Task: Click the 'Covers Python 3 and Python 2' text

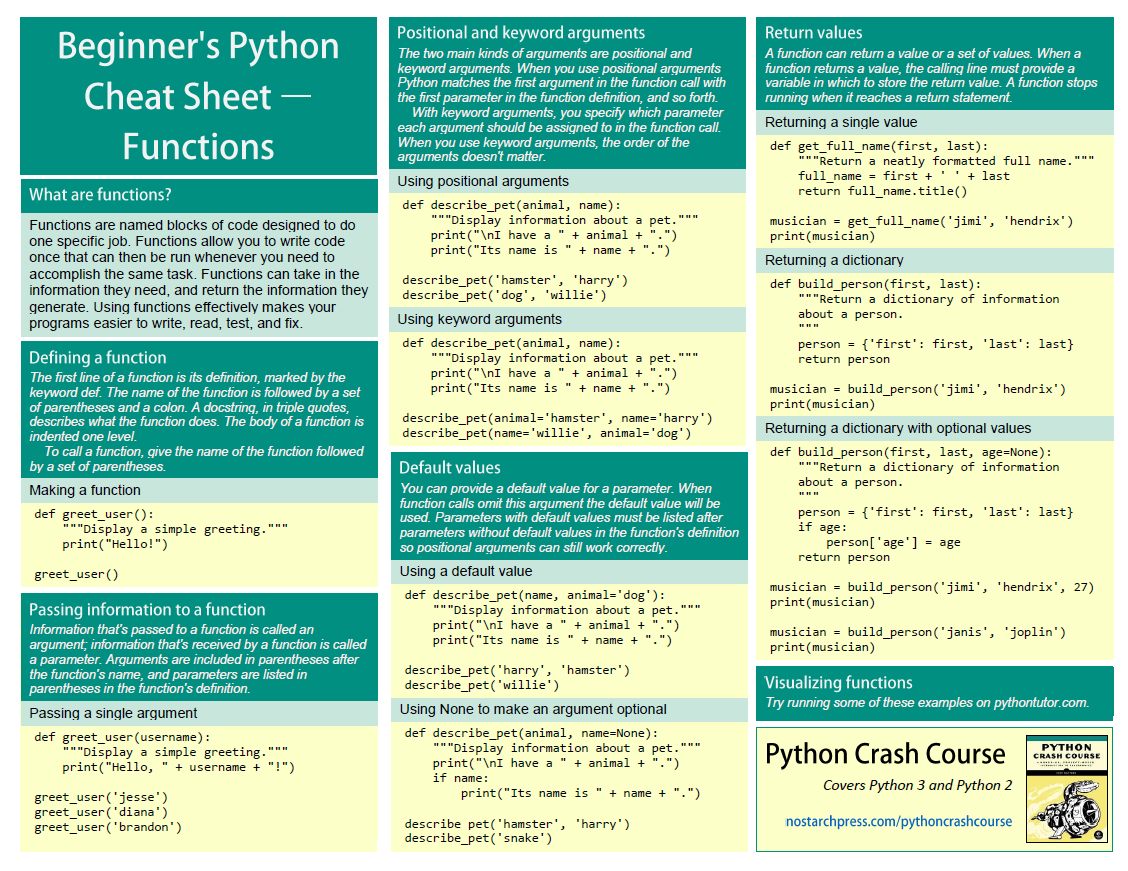Action: [917, 785]
